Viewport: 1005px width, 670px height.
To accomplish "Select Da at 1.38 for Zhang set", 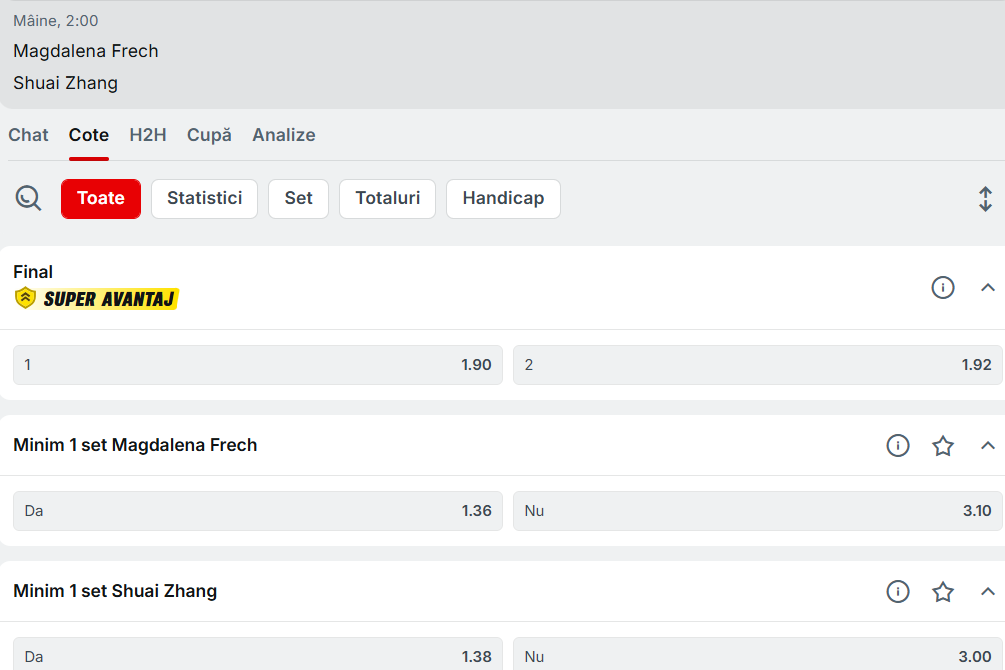I will point(257,656).
